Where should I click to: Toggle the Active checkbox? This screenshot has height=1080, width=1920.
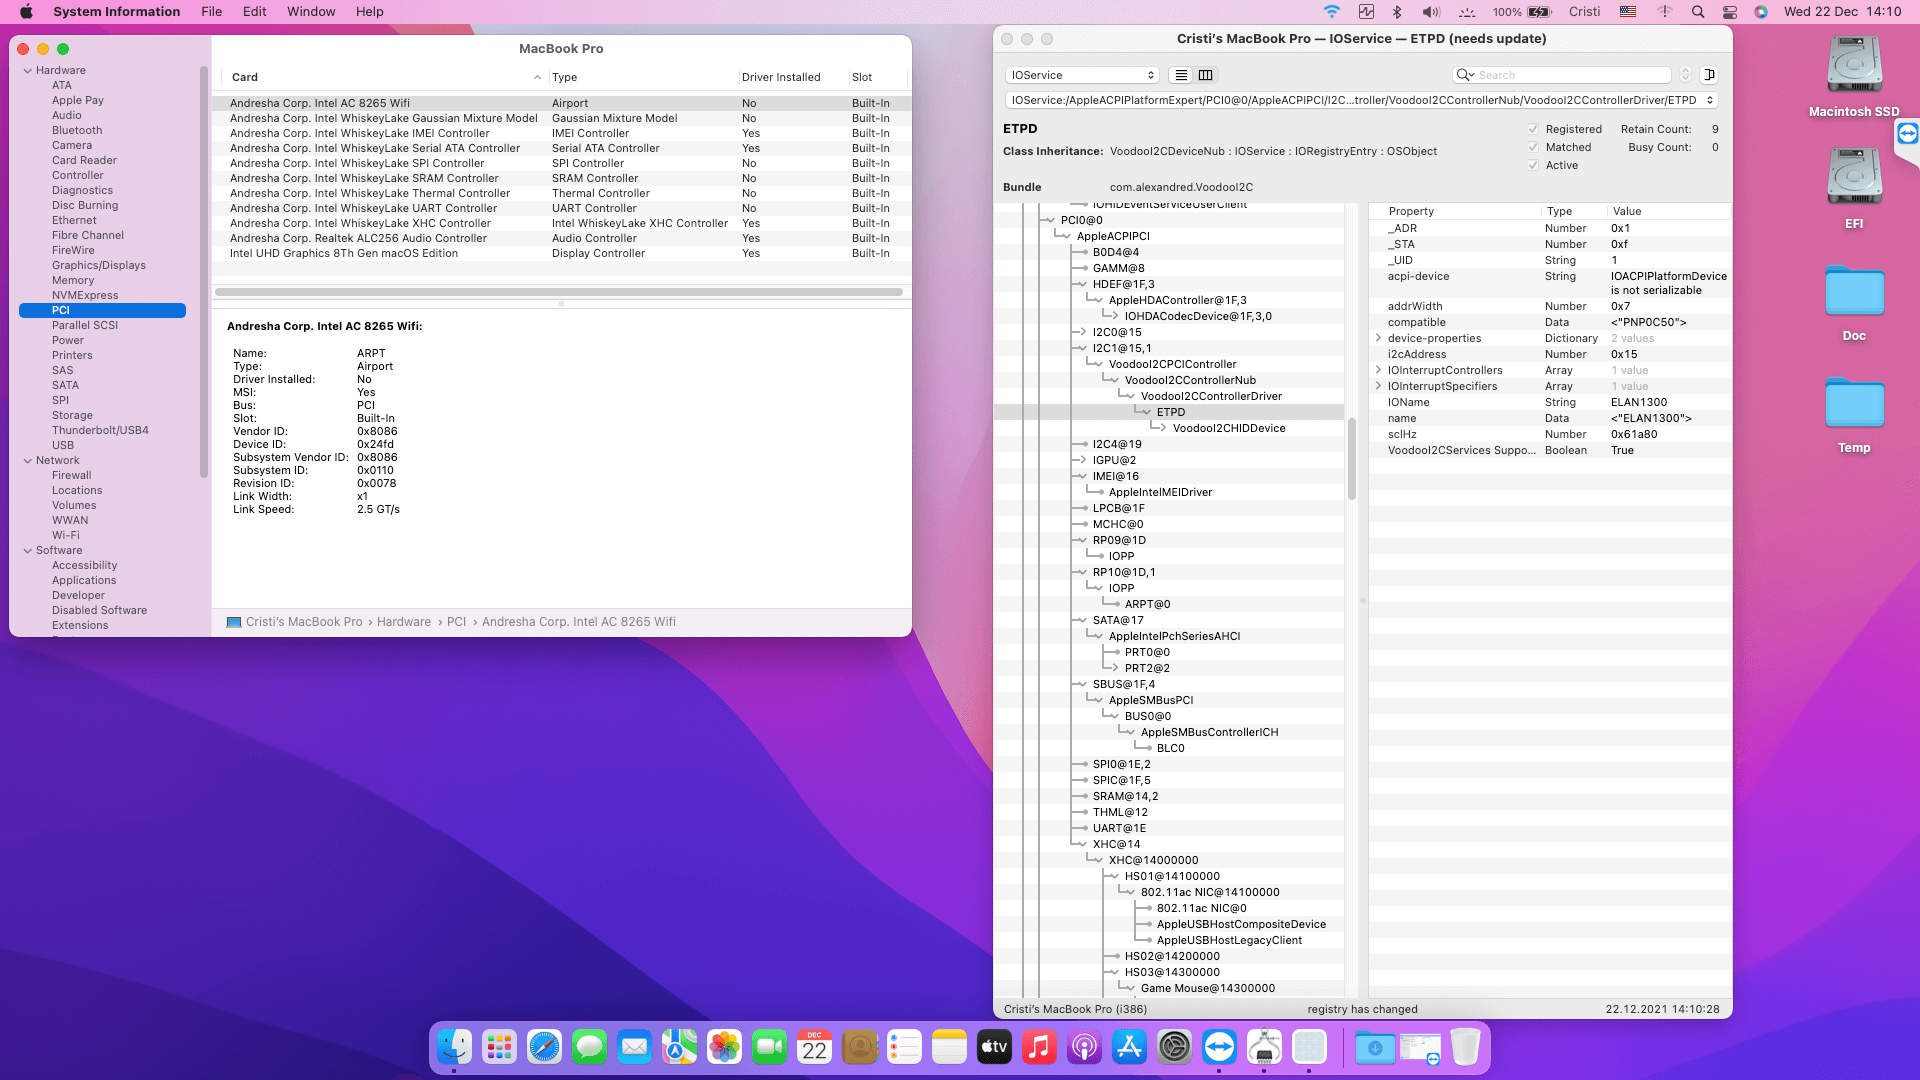(x=1533, y=165)
